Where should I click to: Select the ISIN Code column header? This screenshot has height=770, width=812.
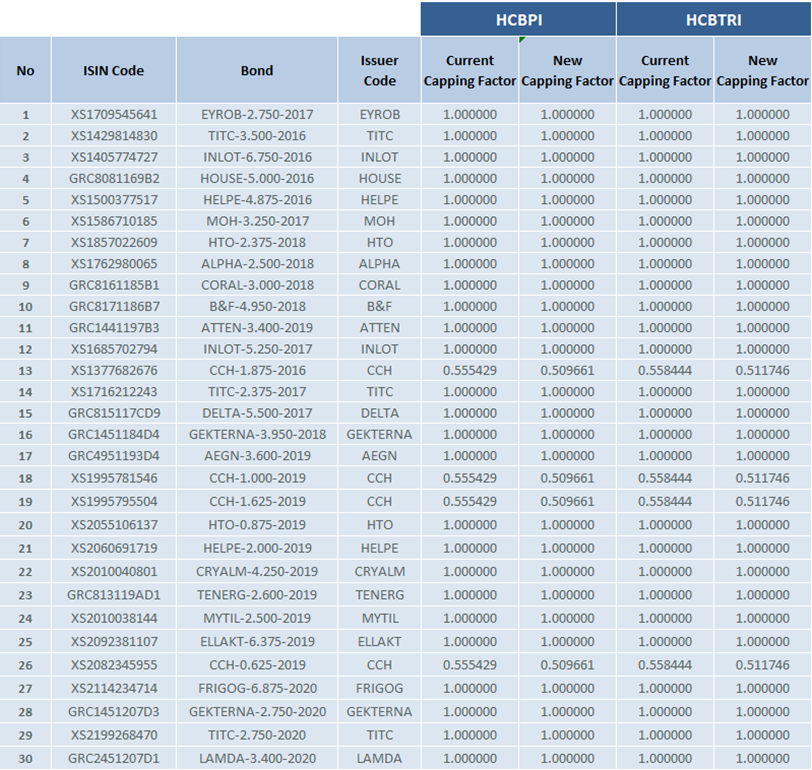[113, 70]
